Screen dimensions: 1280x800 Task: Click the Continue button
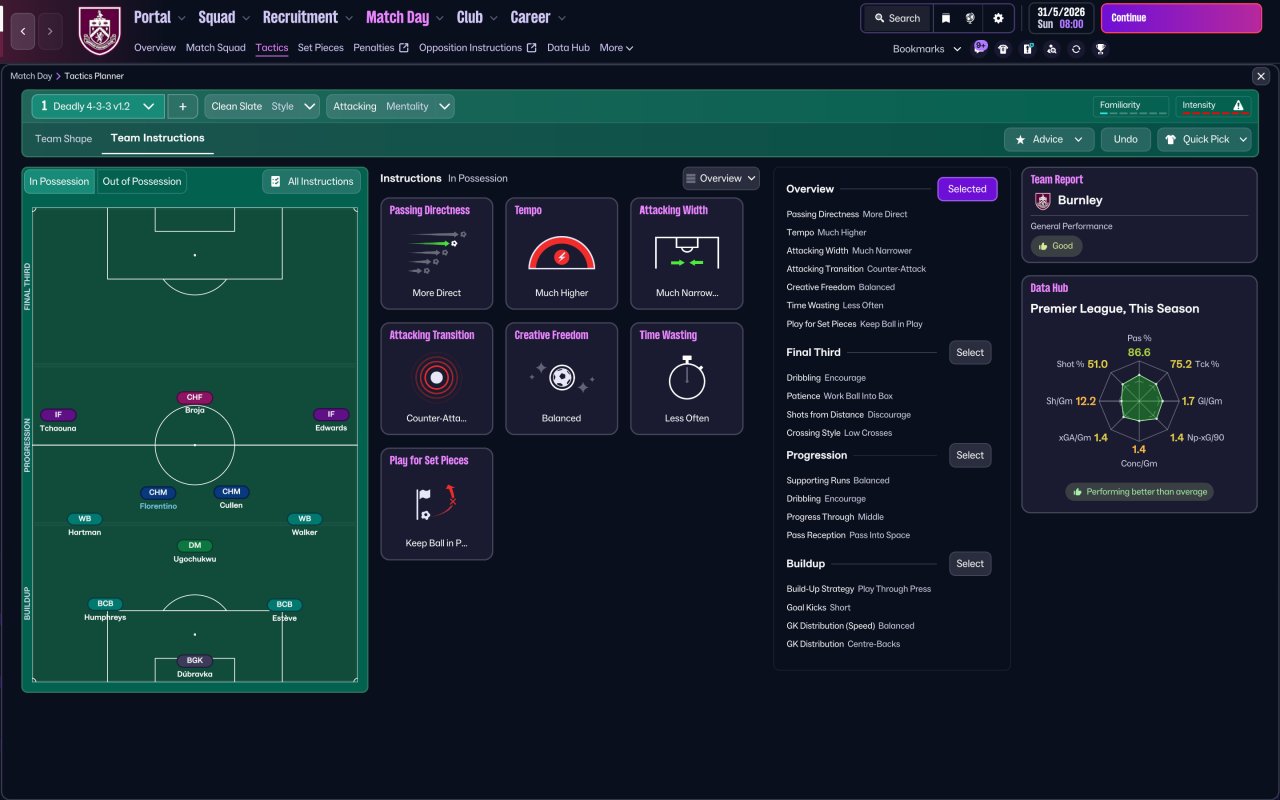(x=1181, y=18)
